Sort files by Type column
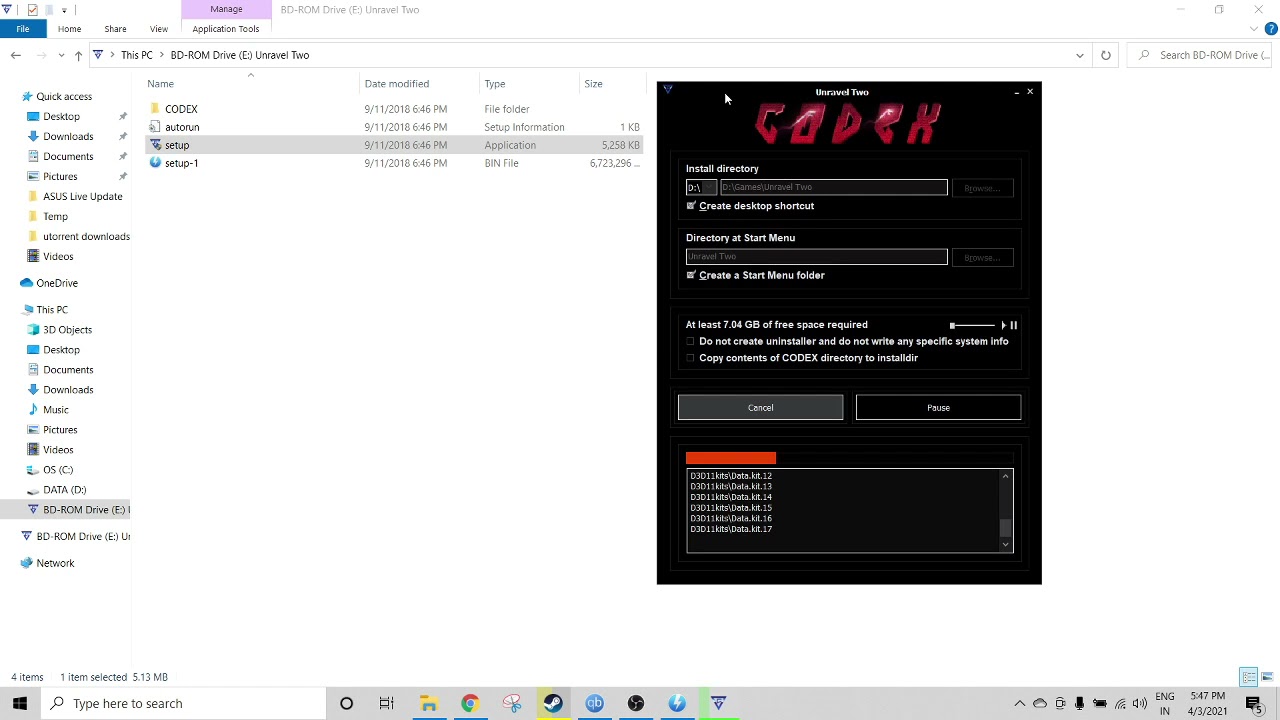The height and width of the screenshot is (720, 1280). tap(495, 84)
